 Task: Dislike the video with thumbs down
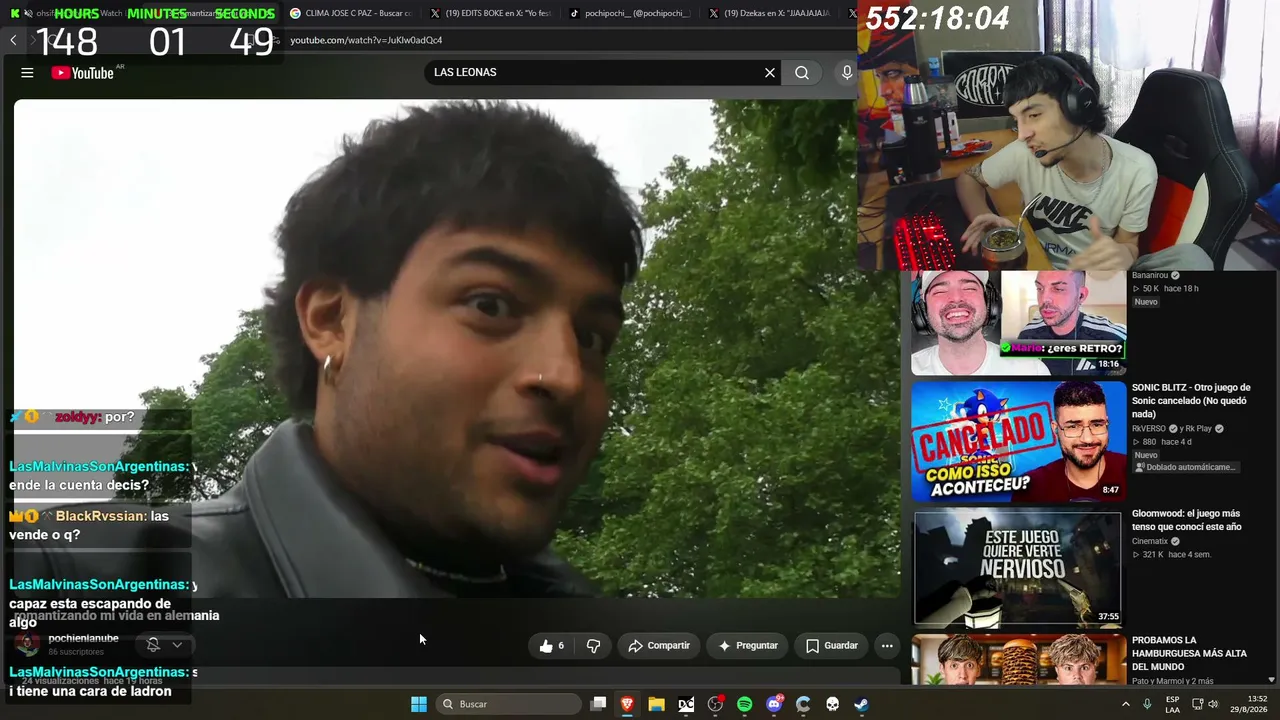593,646
